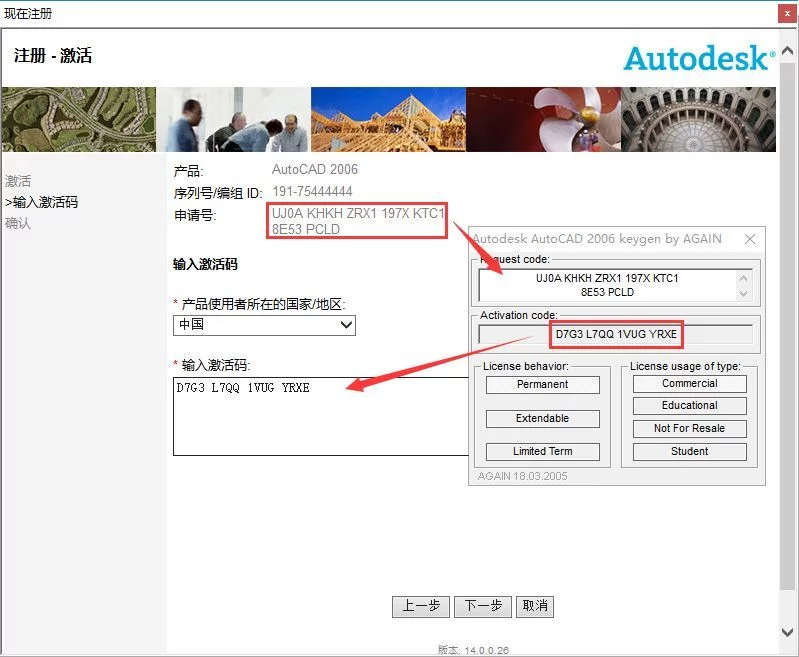Click the aerial map banner image
Image resolution: width=799 pixels, height=657 pixels.
tap(78, 119)
